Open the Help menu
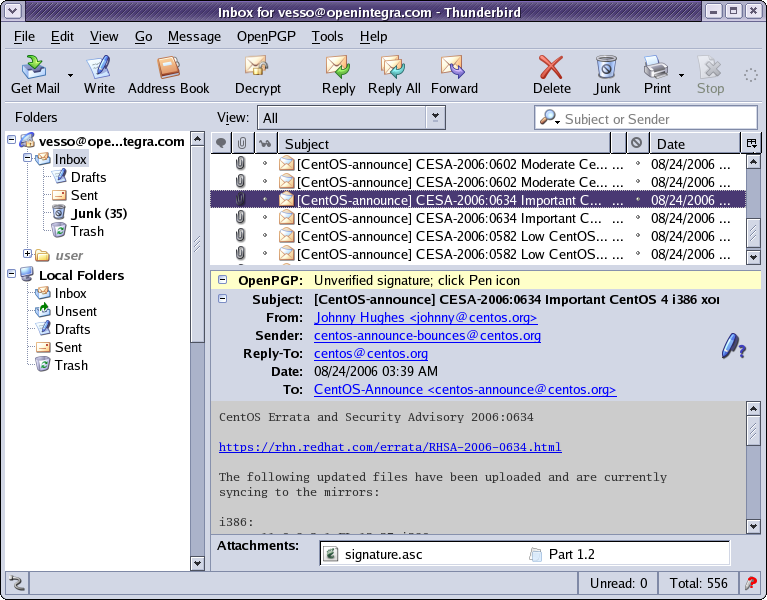 coord(373,37)
